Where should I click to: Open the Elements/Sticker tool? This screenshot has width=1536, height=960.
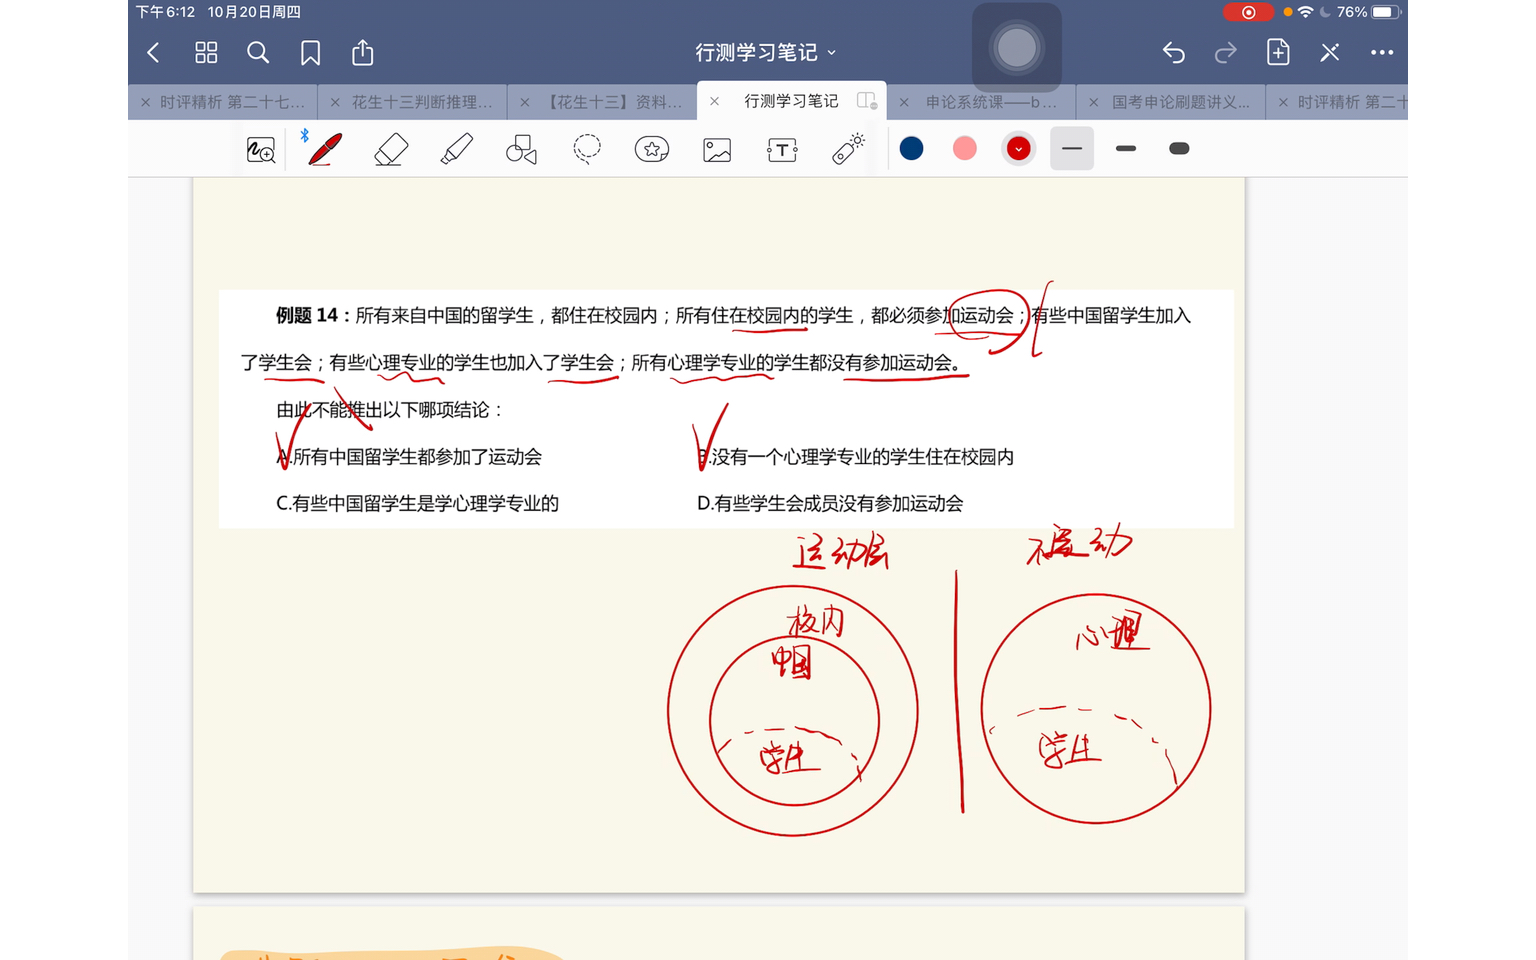click(651, 148)
